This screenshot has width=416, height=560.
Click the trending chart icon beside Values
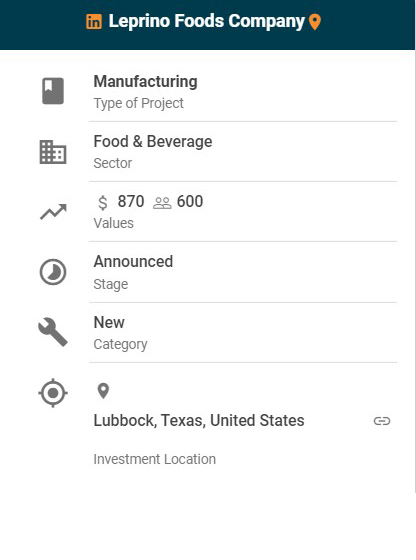(x=53, y=212)
